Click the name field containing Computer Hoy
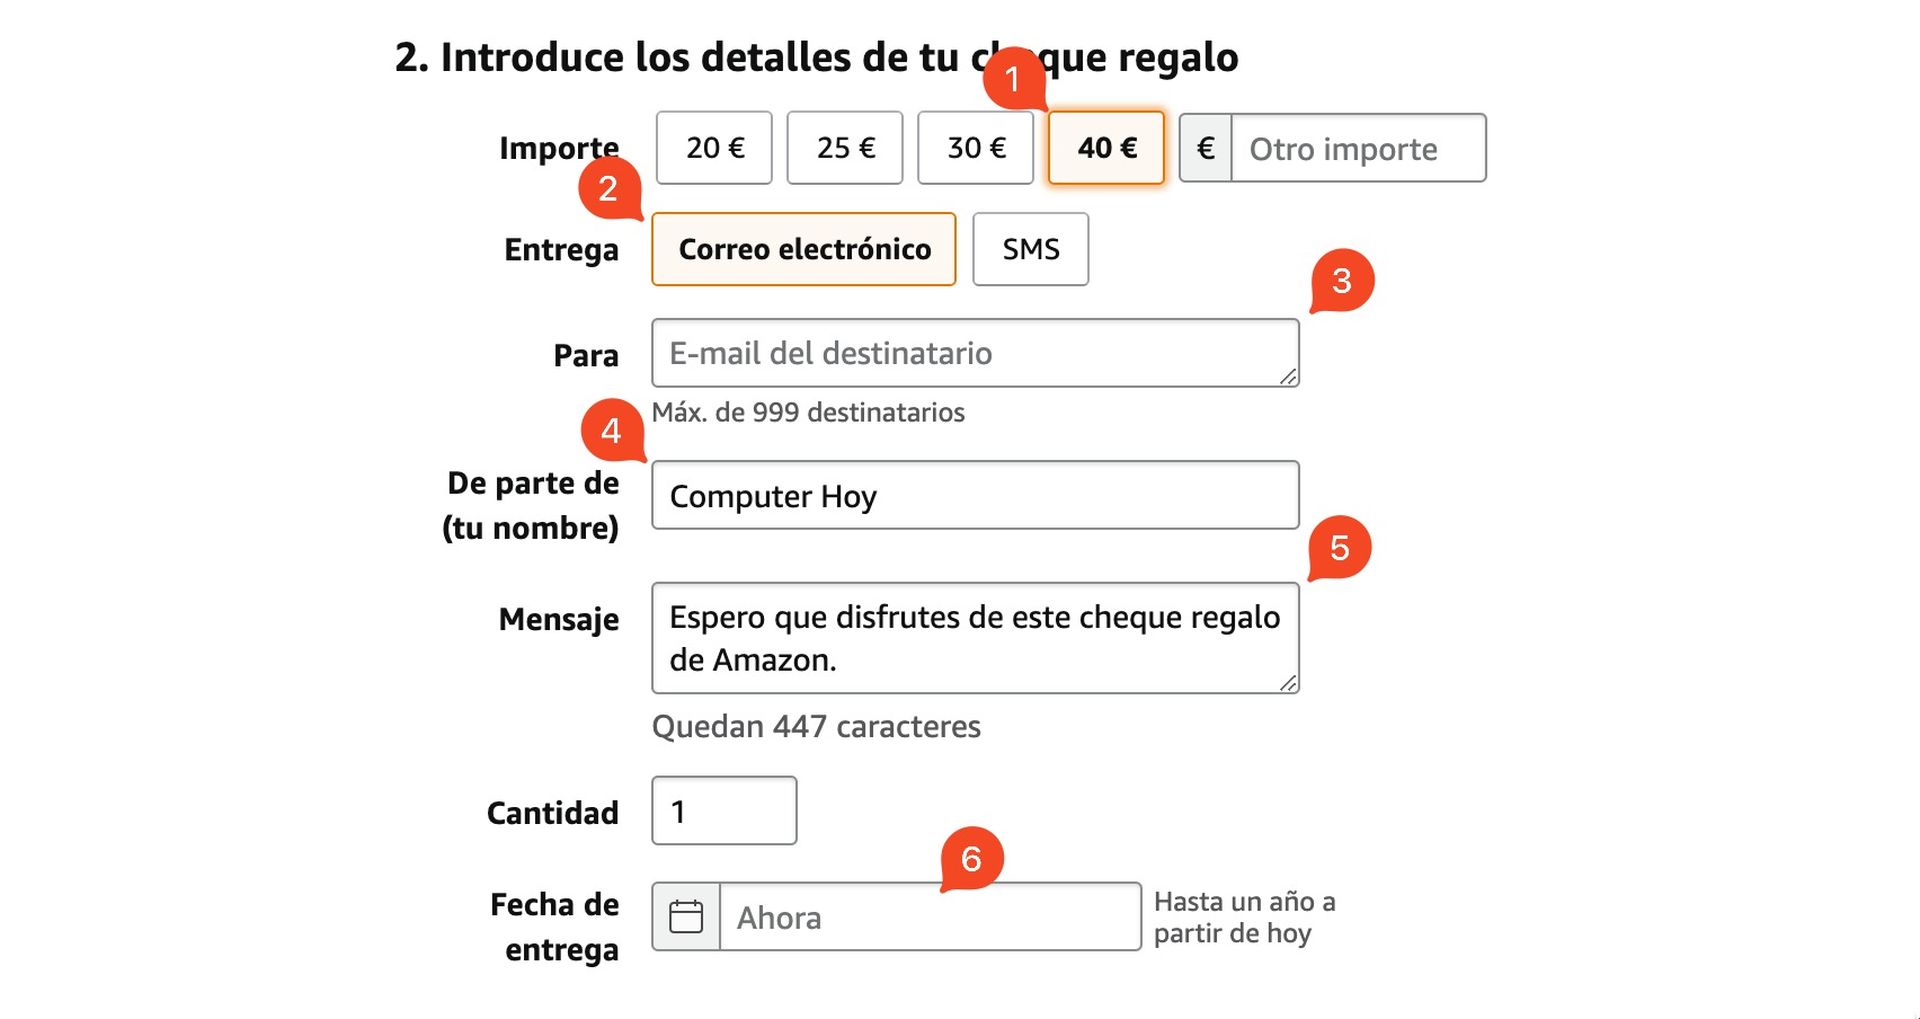1920x1019 pixels. point(975,494)
